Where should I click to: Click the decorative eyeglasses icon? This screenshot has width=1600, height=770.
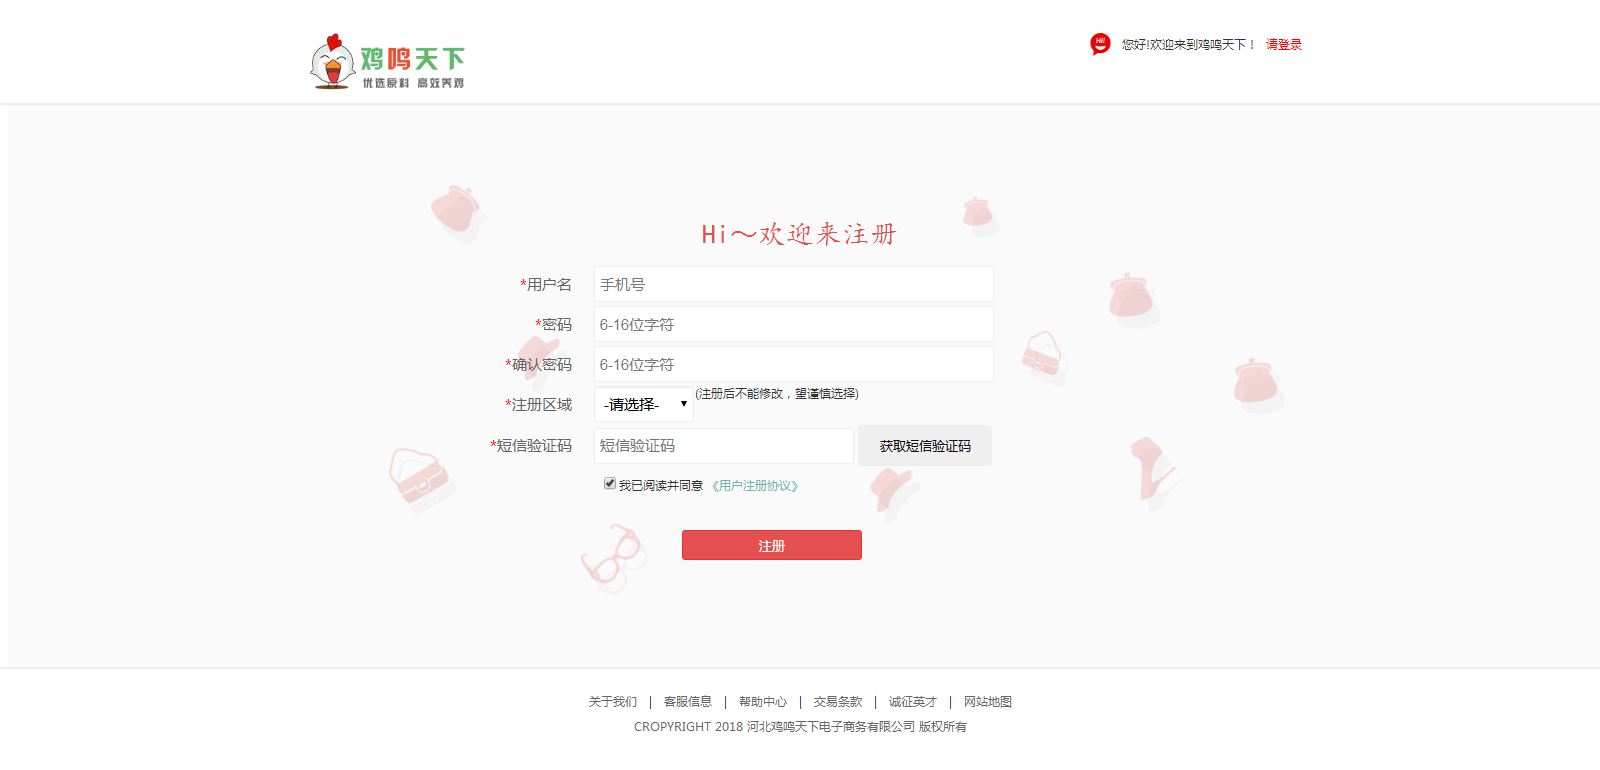coord(610,556)
